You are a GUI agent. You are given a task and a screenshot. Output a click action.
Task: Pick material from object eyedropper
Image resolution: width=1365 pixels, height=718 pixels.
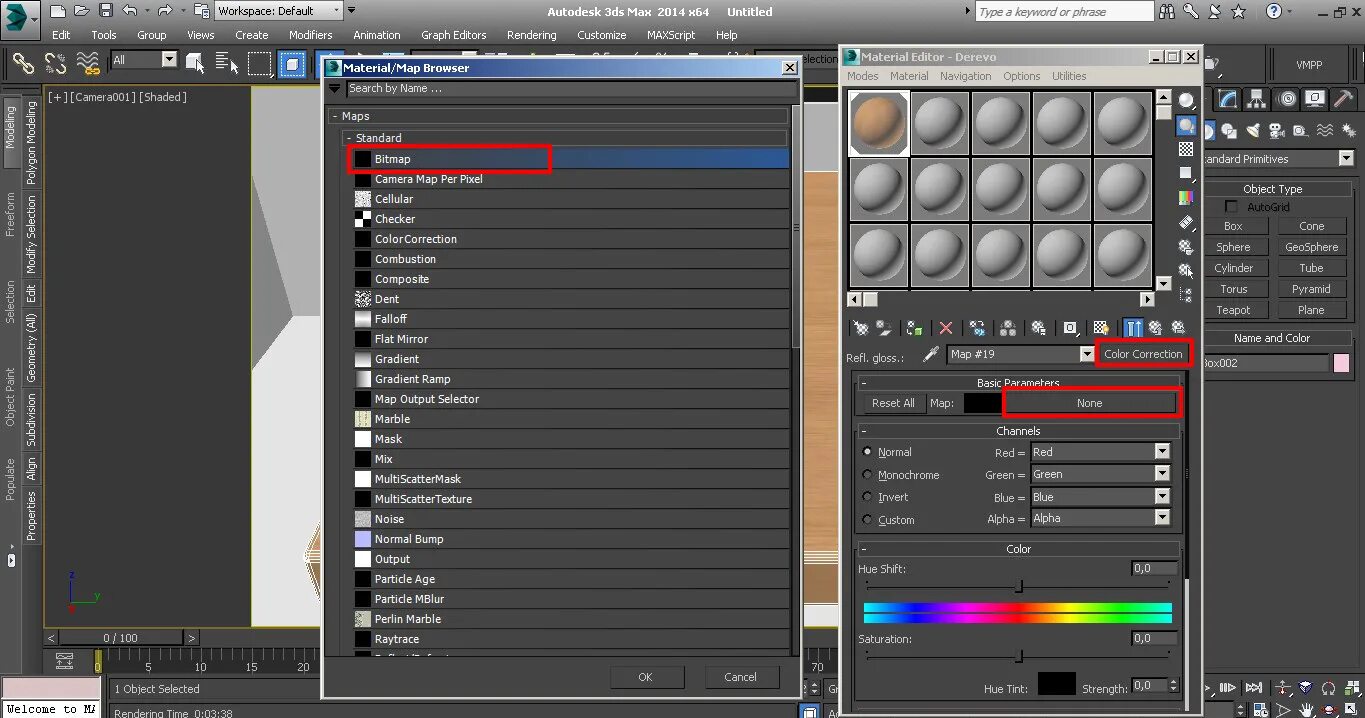tap(931, 354)
